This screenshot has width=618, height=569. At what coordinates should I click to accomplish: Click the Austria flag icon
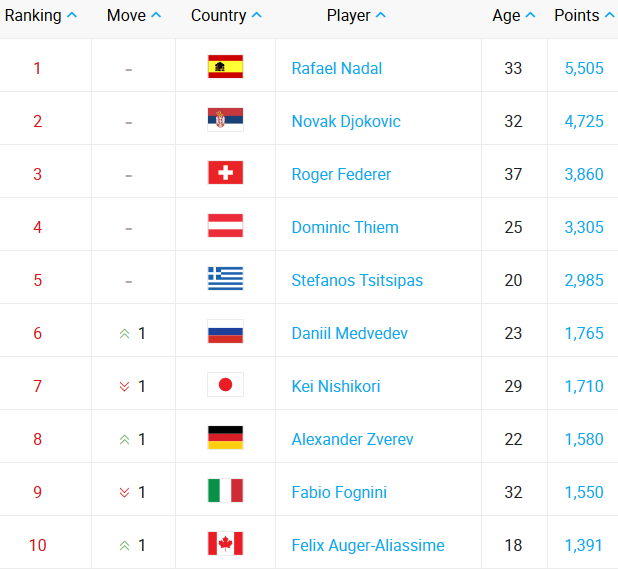tap(225, 227)
